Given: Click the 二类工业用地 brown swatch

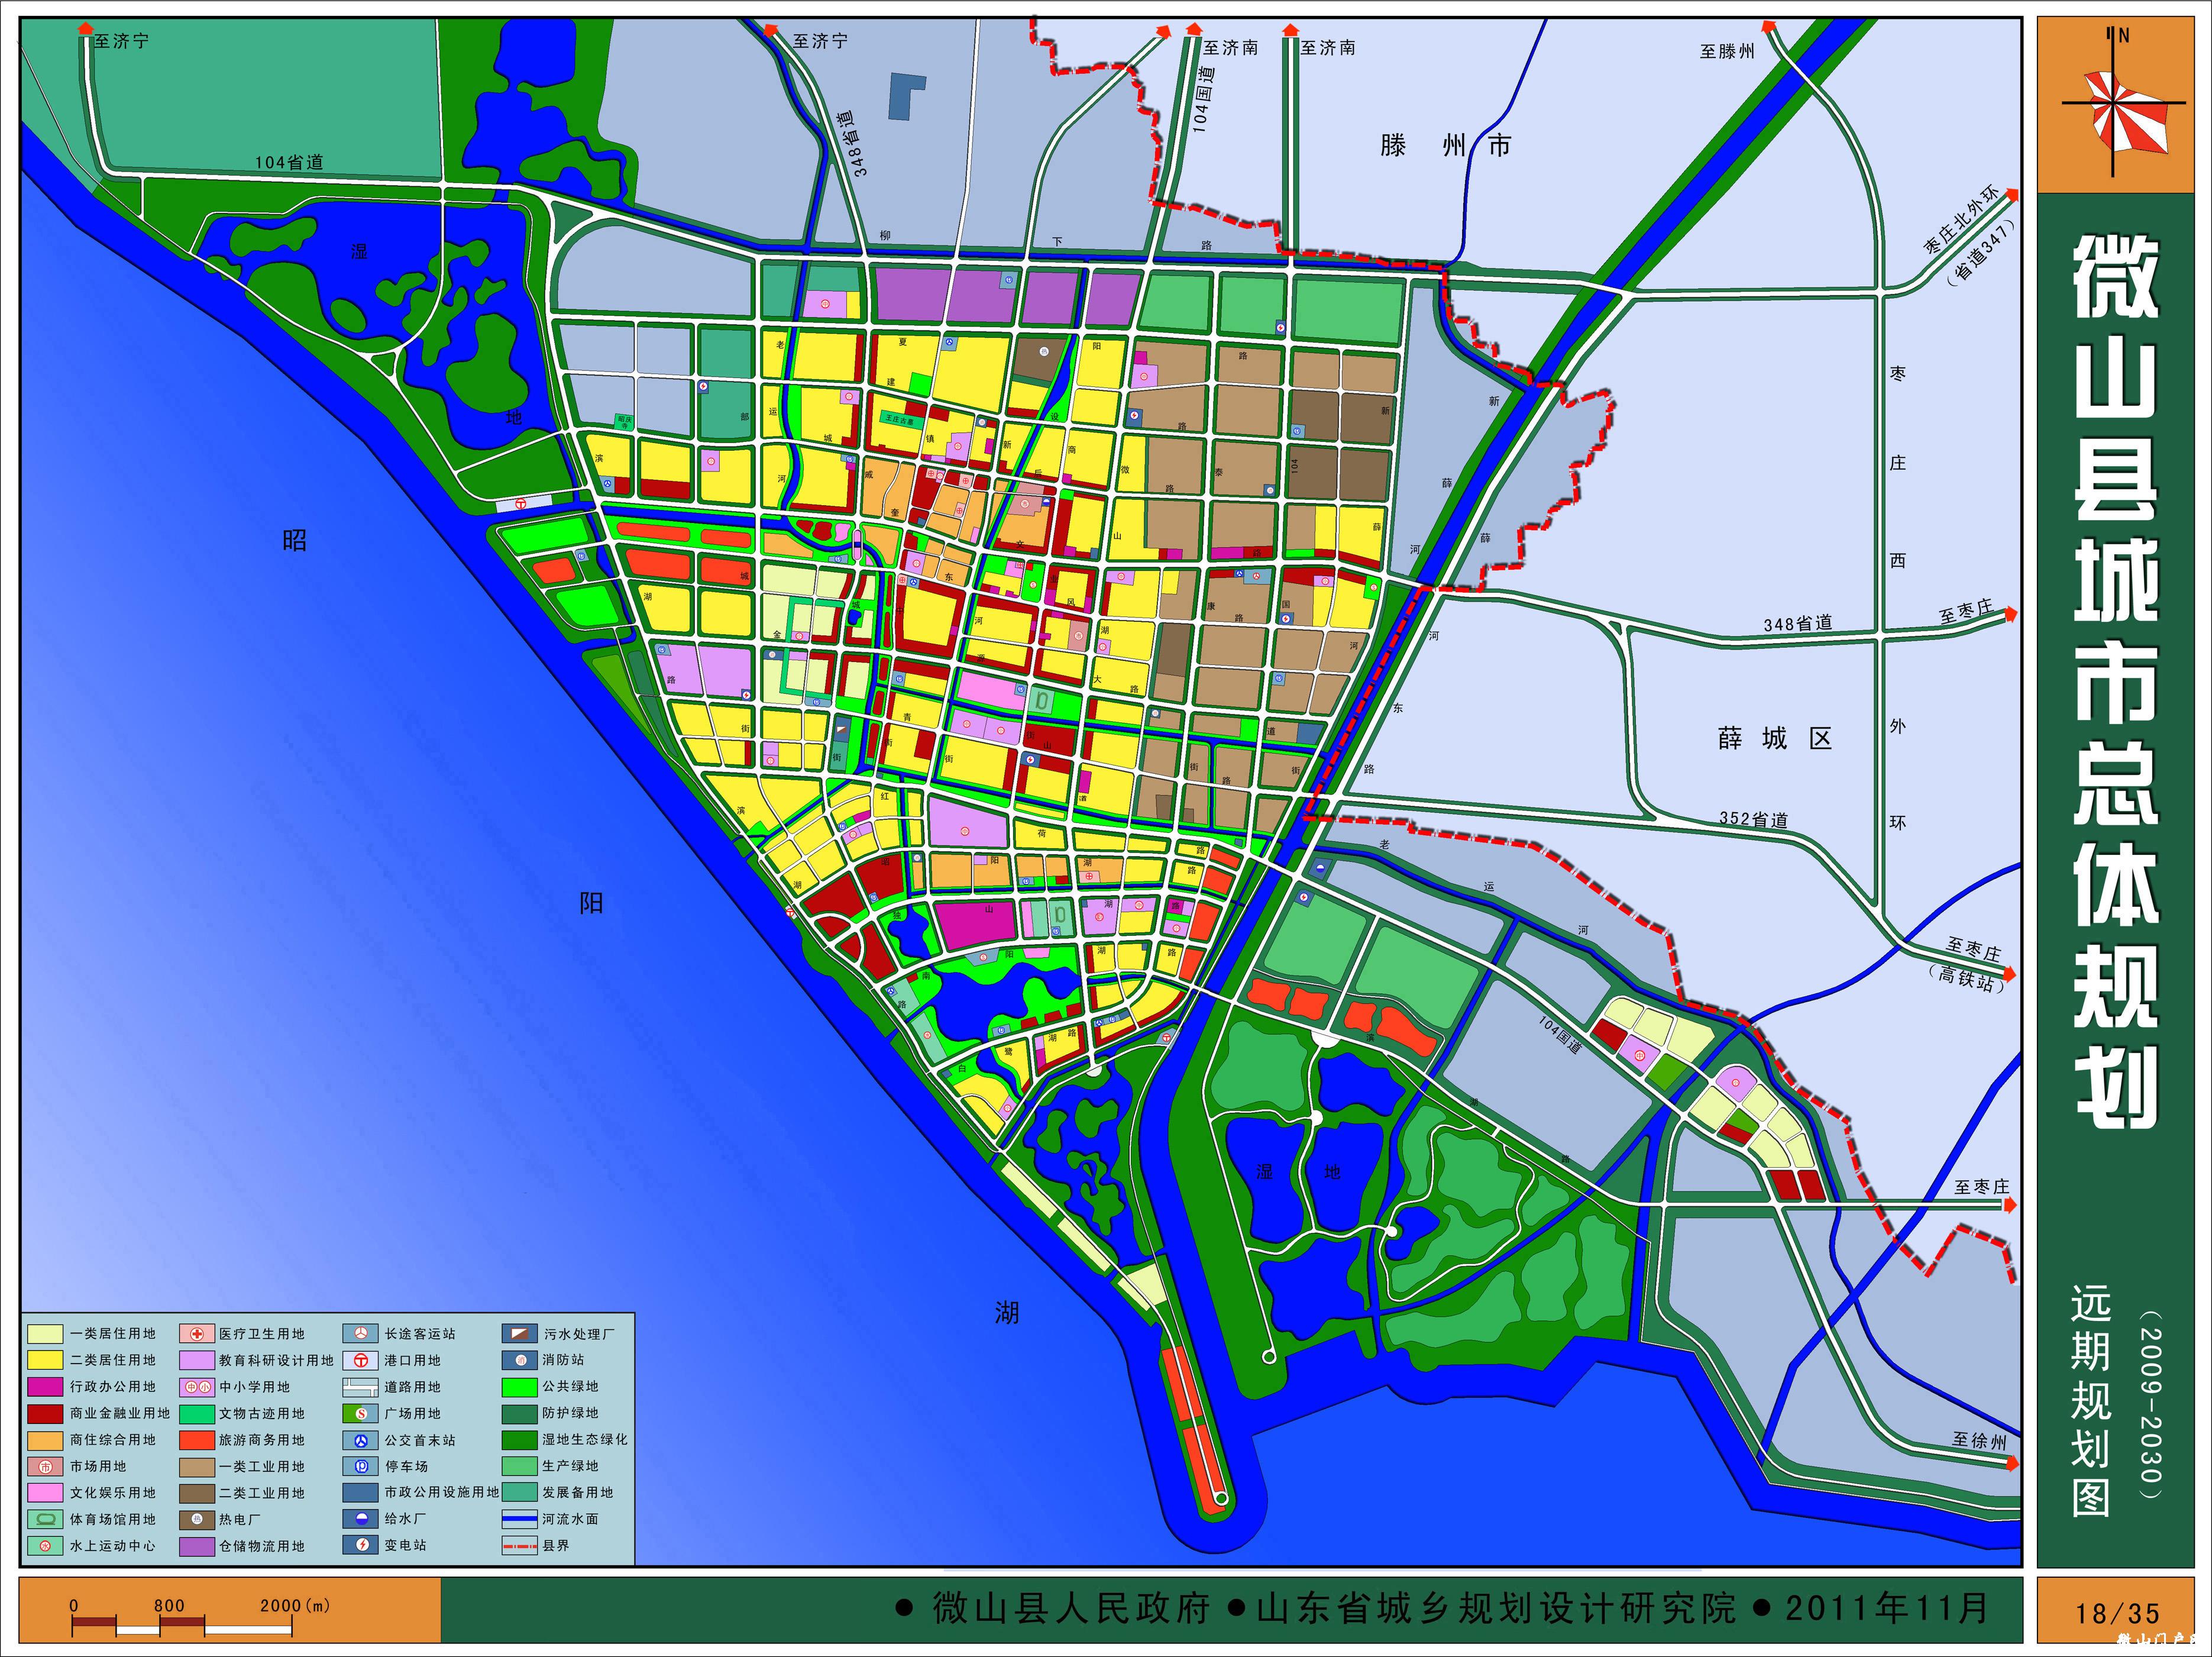Looking at the screenshot, I should [x=197, y=1493].
